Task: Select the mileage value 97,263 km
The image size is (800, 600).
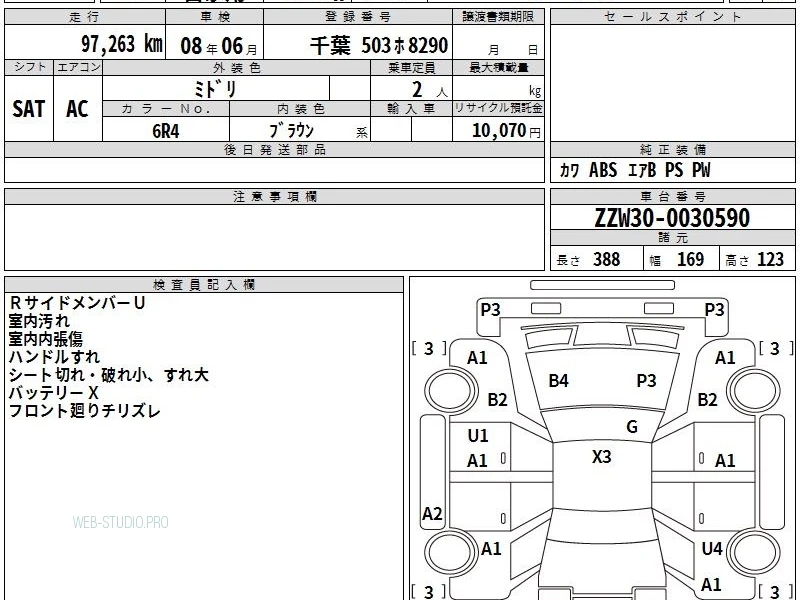Action: pos(122,44)
